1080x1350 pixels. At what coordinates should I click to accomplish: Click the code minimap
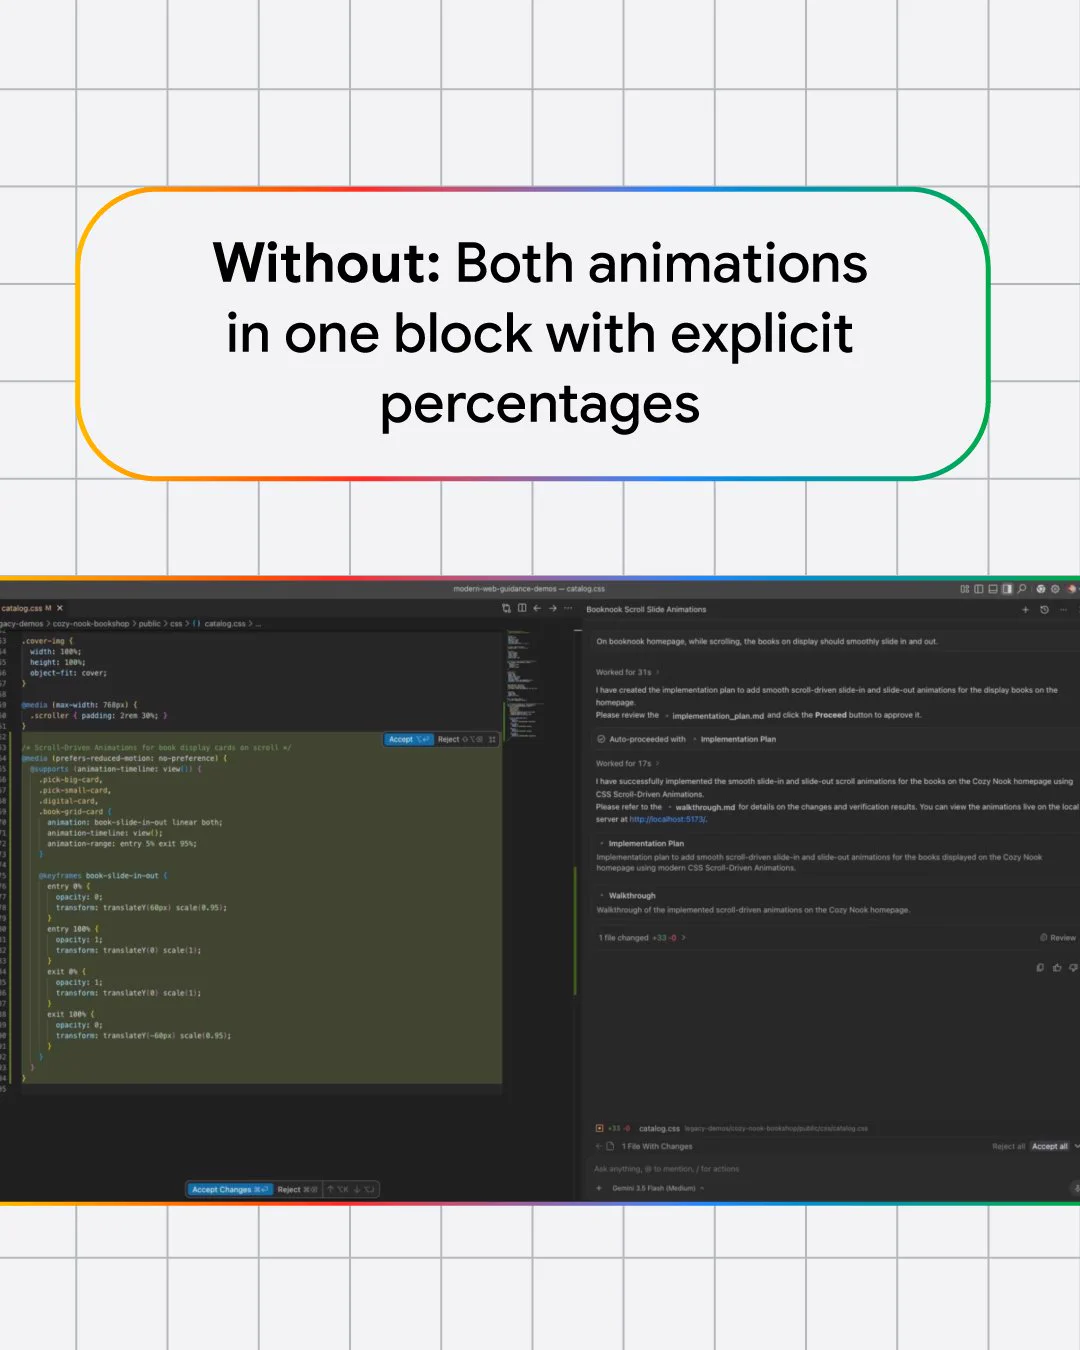[x=522, y=685]
